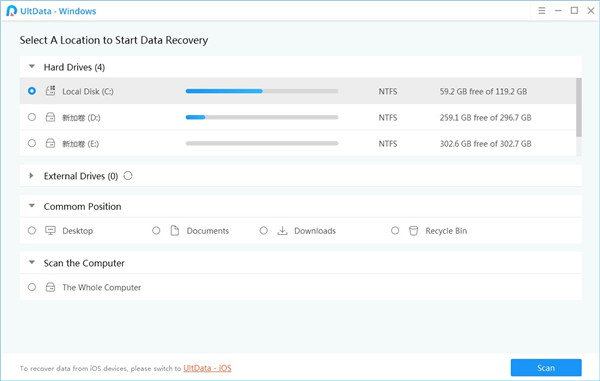Click NTFS in the E: drive row
Image resolution: width=600 pixels, height=381 pixels.
(388, 143)
